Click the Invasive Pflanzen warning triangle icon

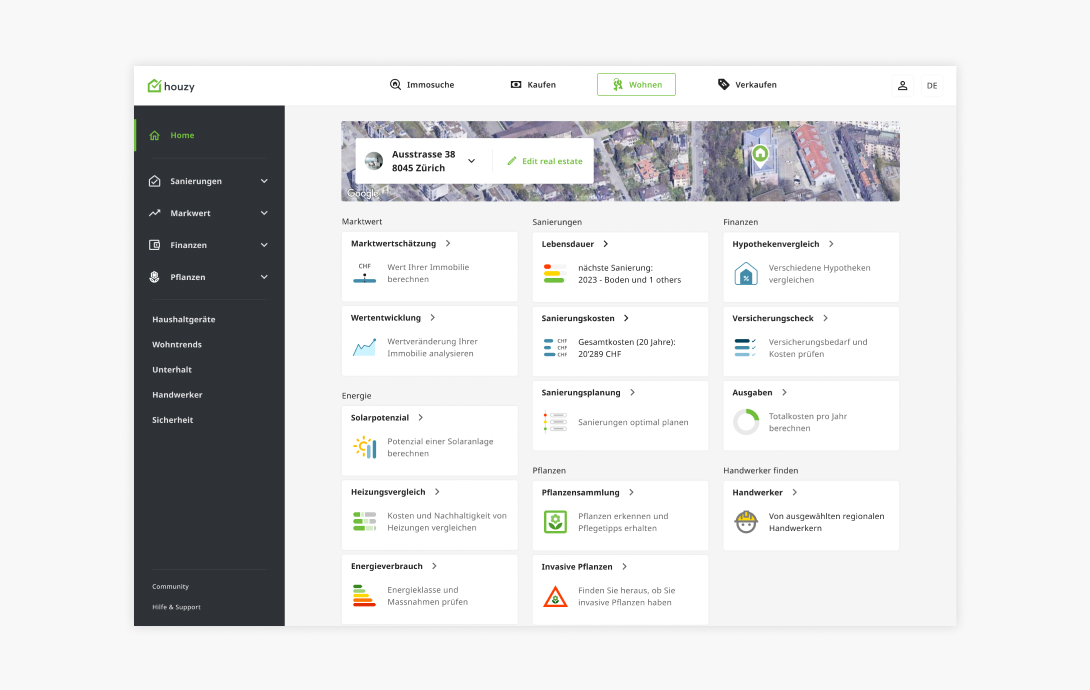[555, 596]
